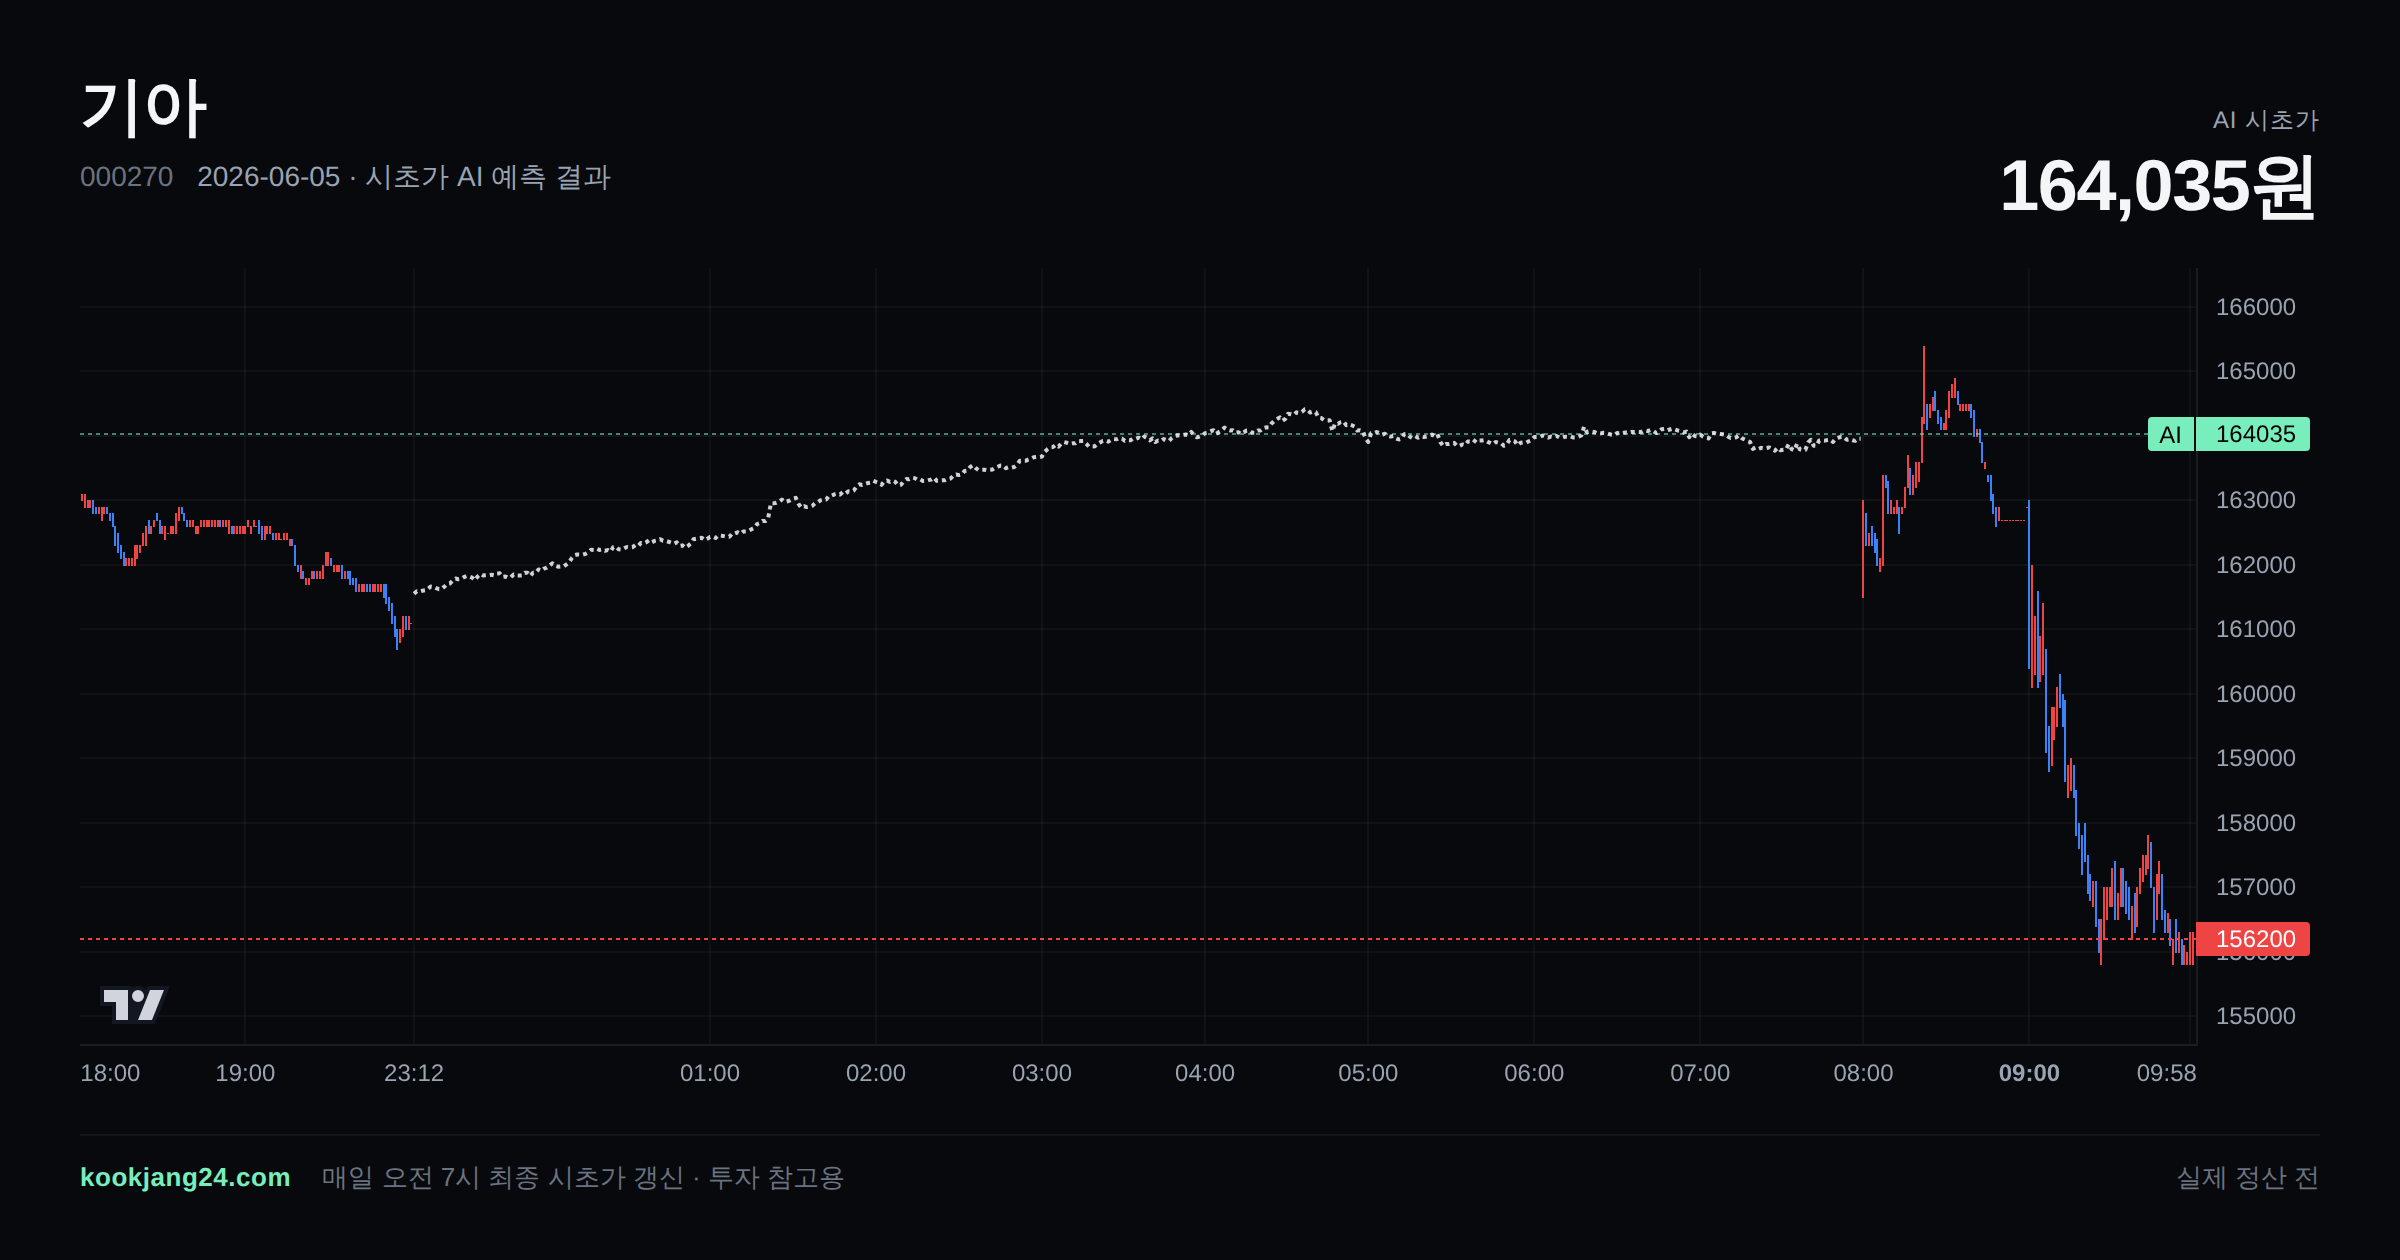The height and width of the screenshot is (1260, 2400).
Task: Click the 08:00 time axis label
Action: click(1863, 1073)
